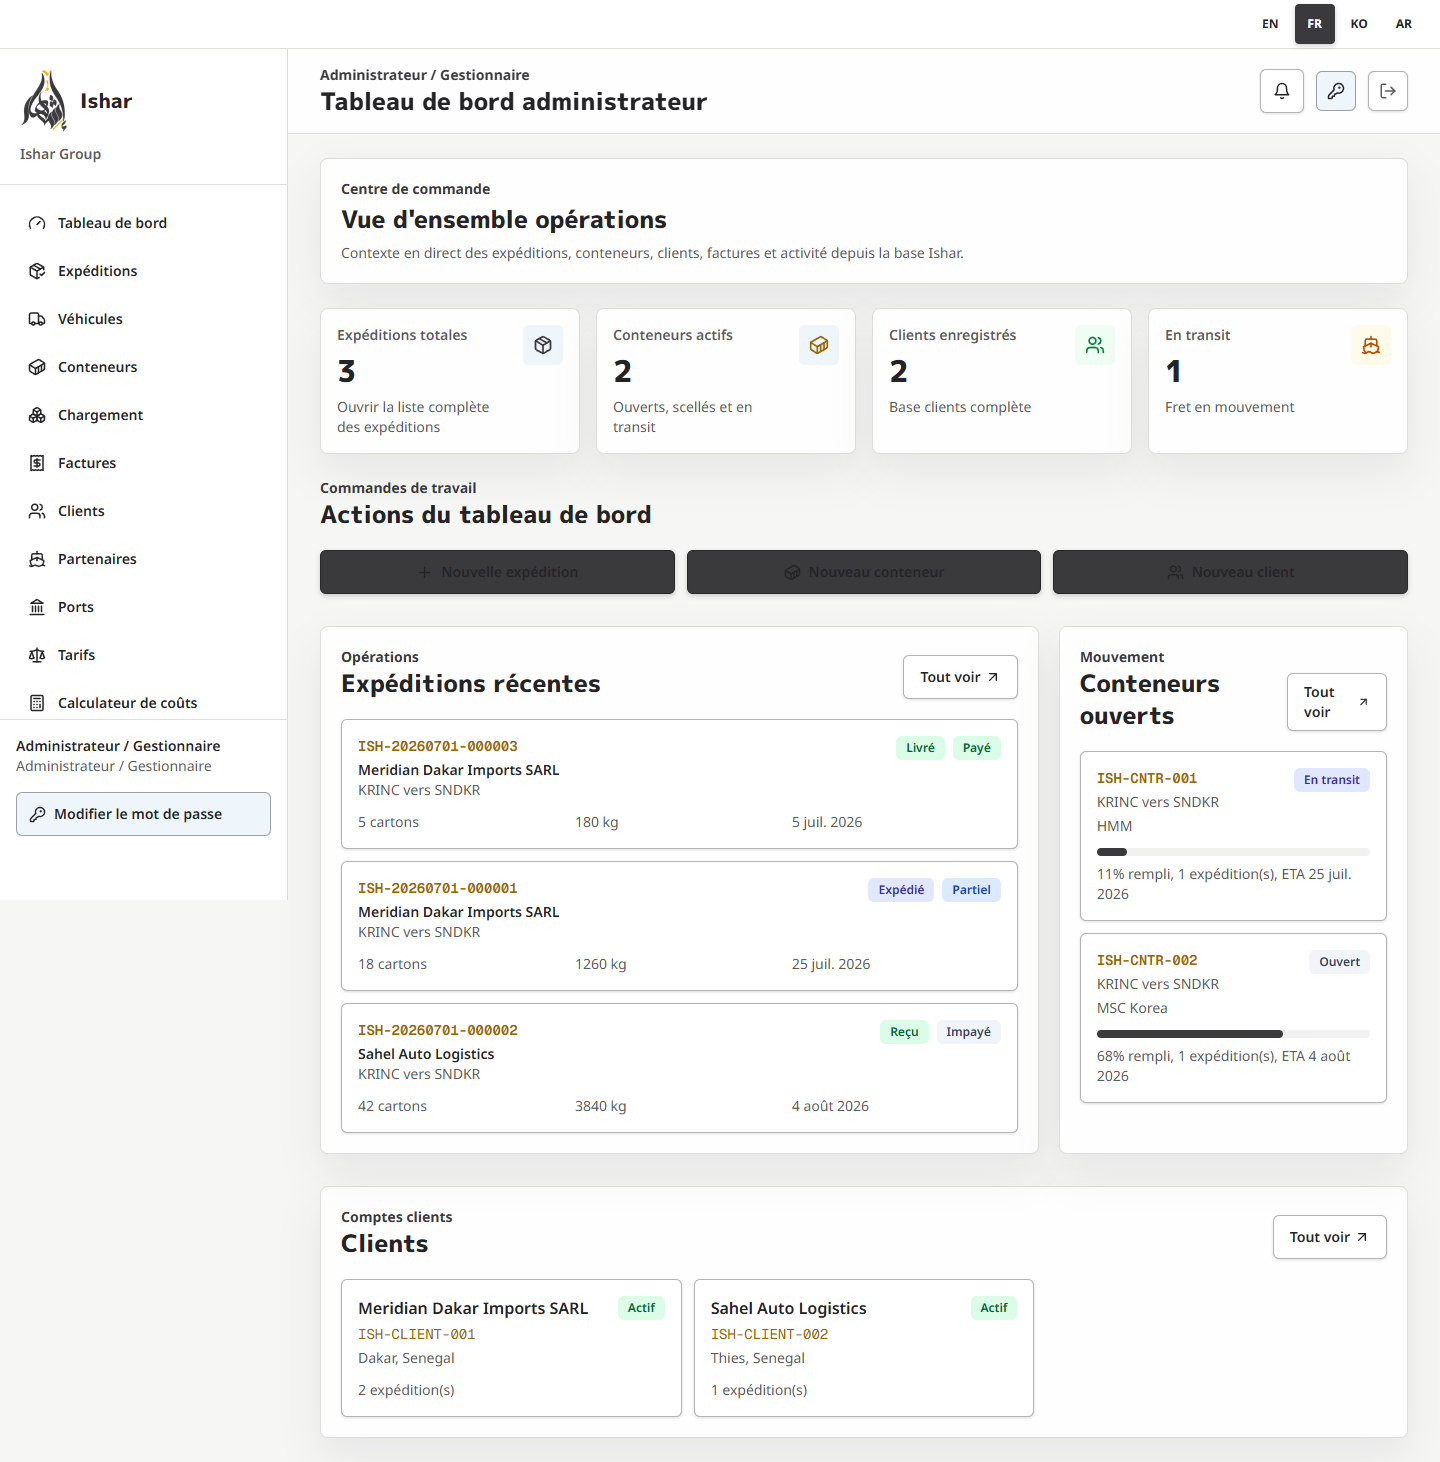
Task: Open shipment ISH-20260701-000001
Action: [x=679, y=926]
